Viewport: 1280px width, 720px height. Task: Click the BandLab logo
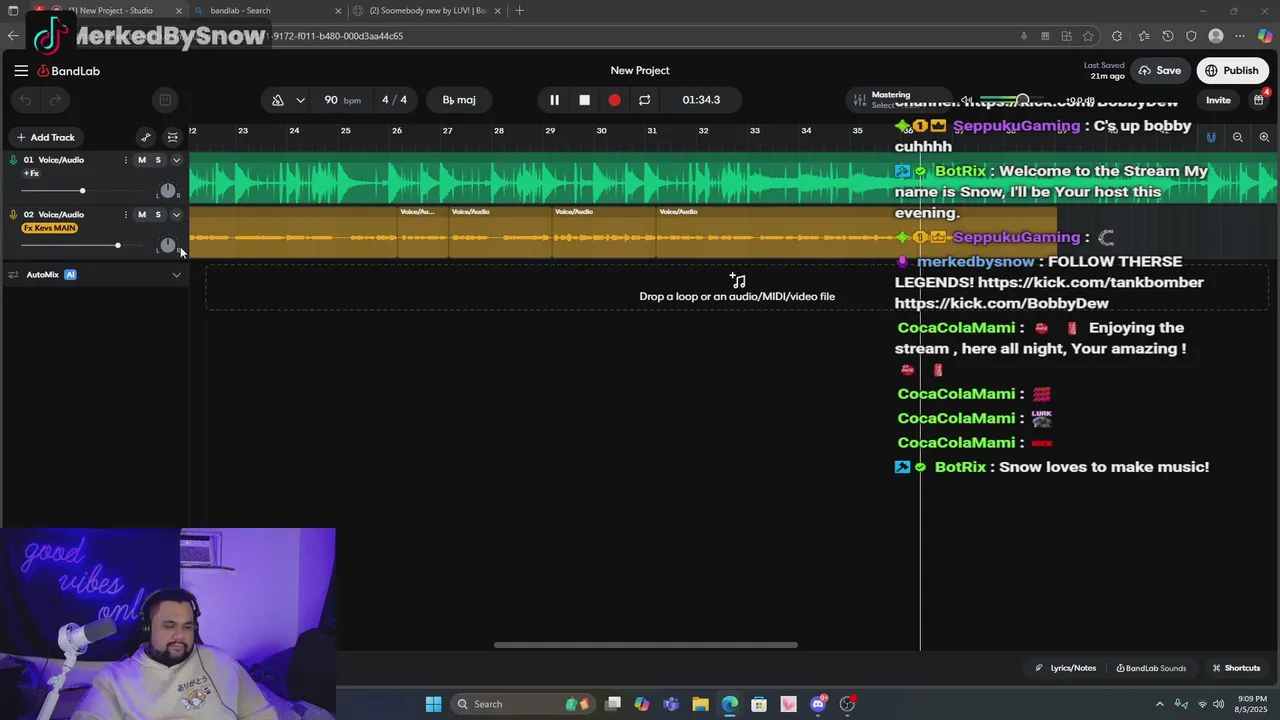click(x=69, y=71)
